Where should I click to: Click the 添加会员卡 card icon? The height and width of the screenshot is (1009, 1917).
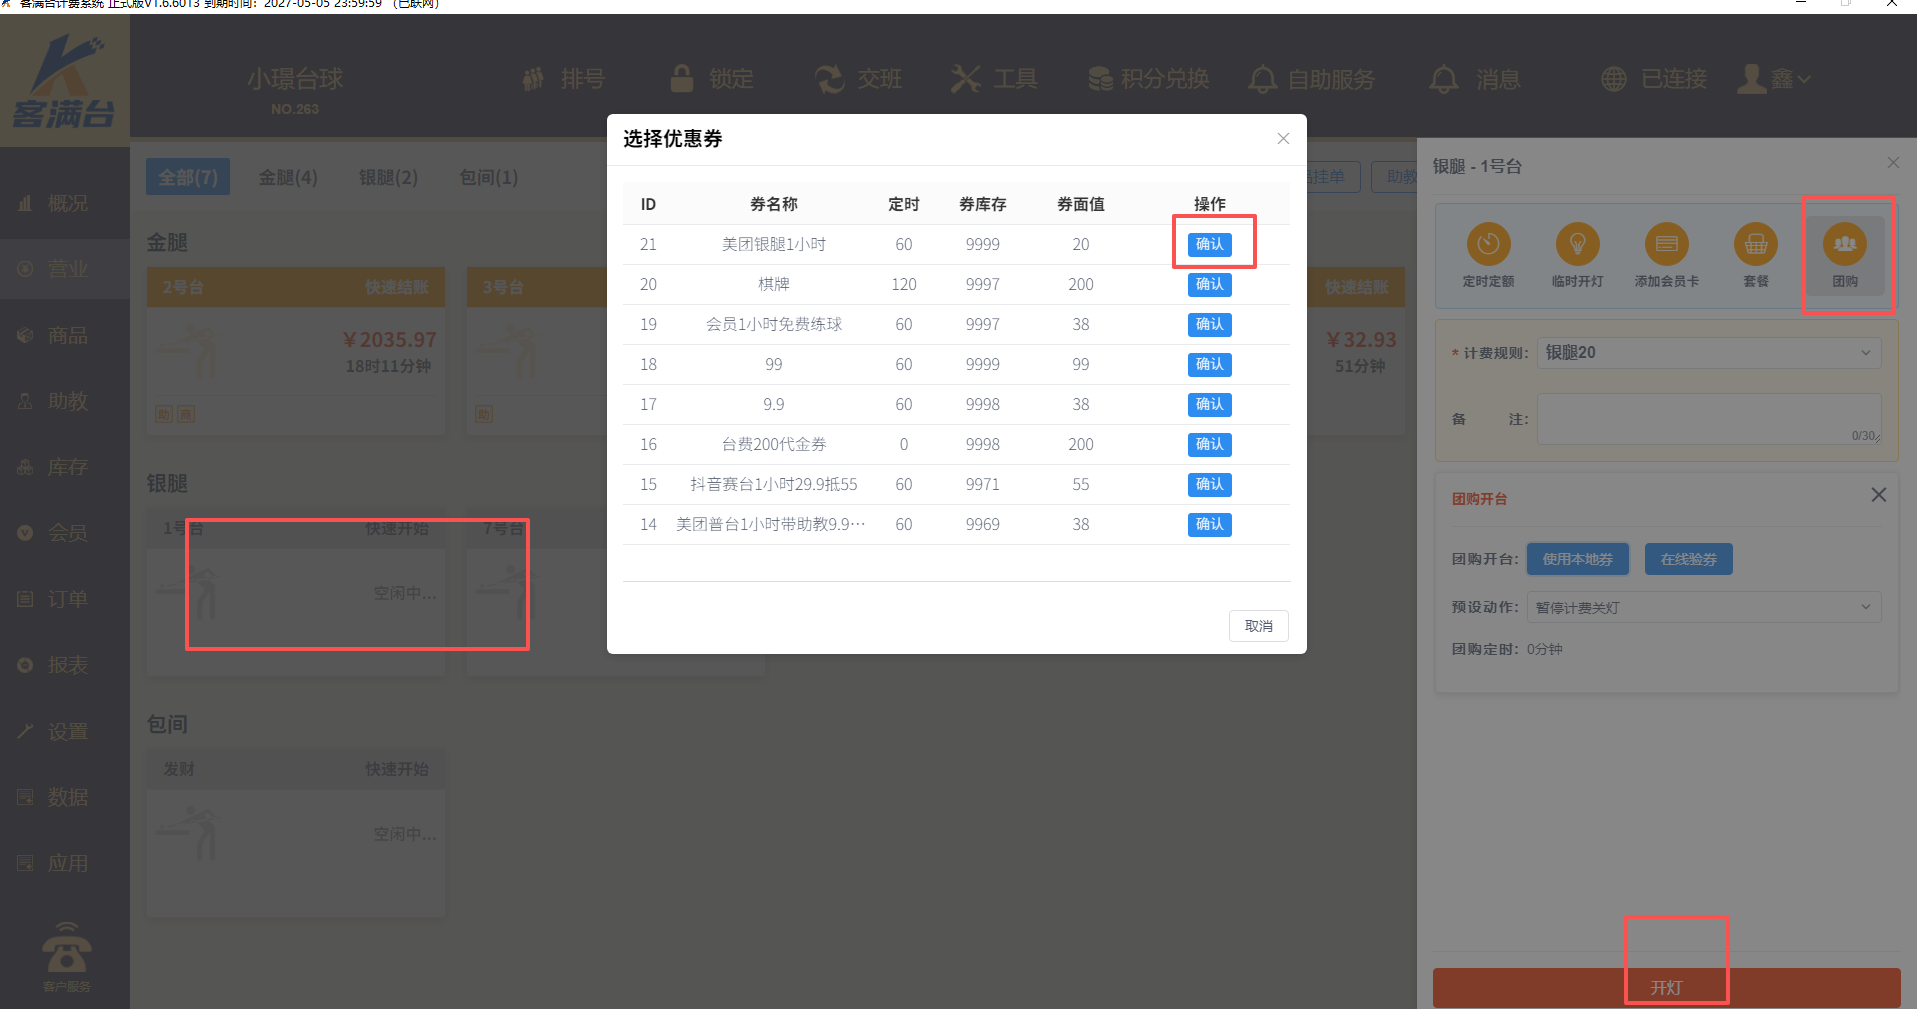point(1666,244)
